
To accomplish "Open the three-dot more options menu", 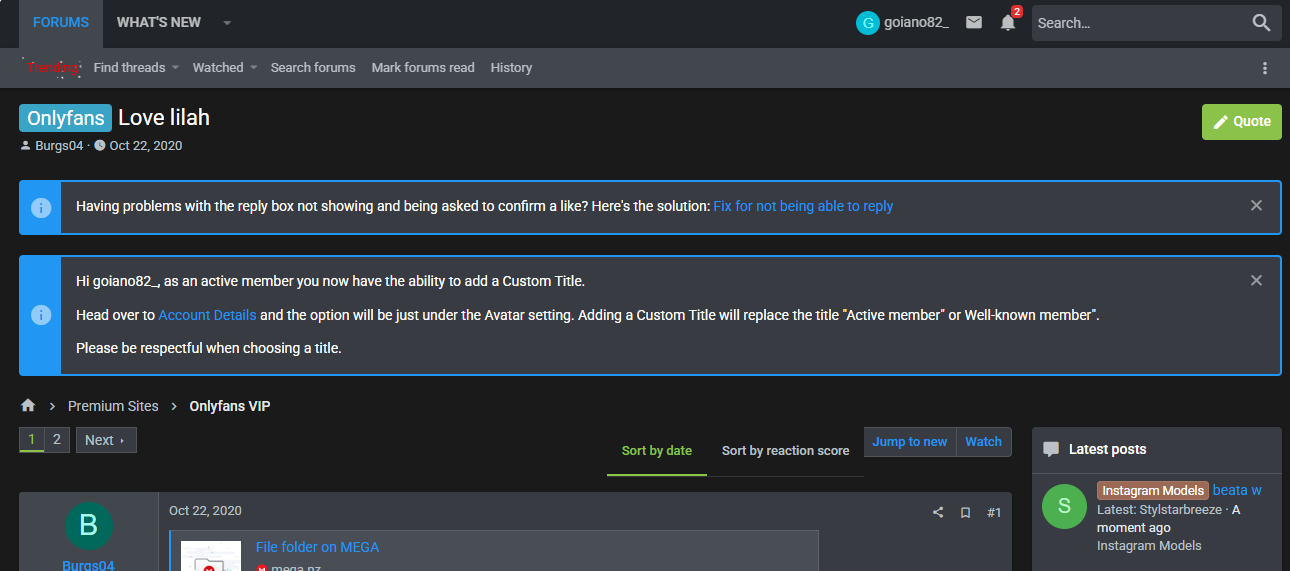I will 1265,68.
